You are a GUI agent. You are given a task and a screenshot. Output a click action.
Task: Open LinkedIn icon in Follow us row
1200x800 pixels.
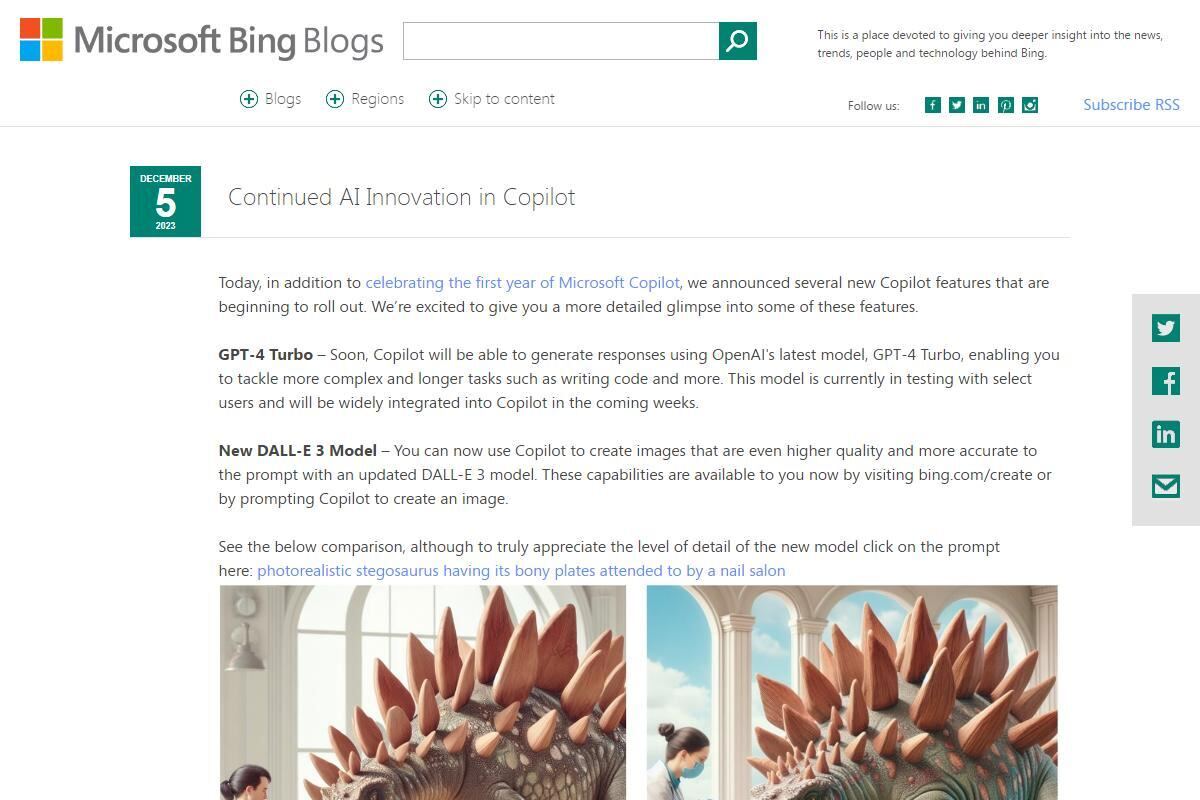(981, 105)
